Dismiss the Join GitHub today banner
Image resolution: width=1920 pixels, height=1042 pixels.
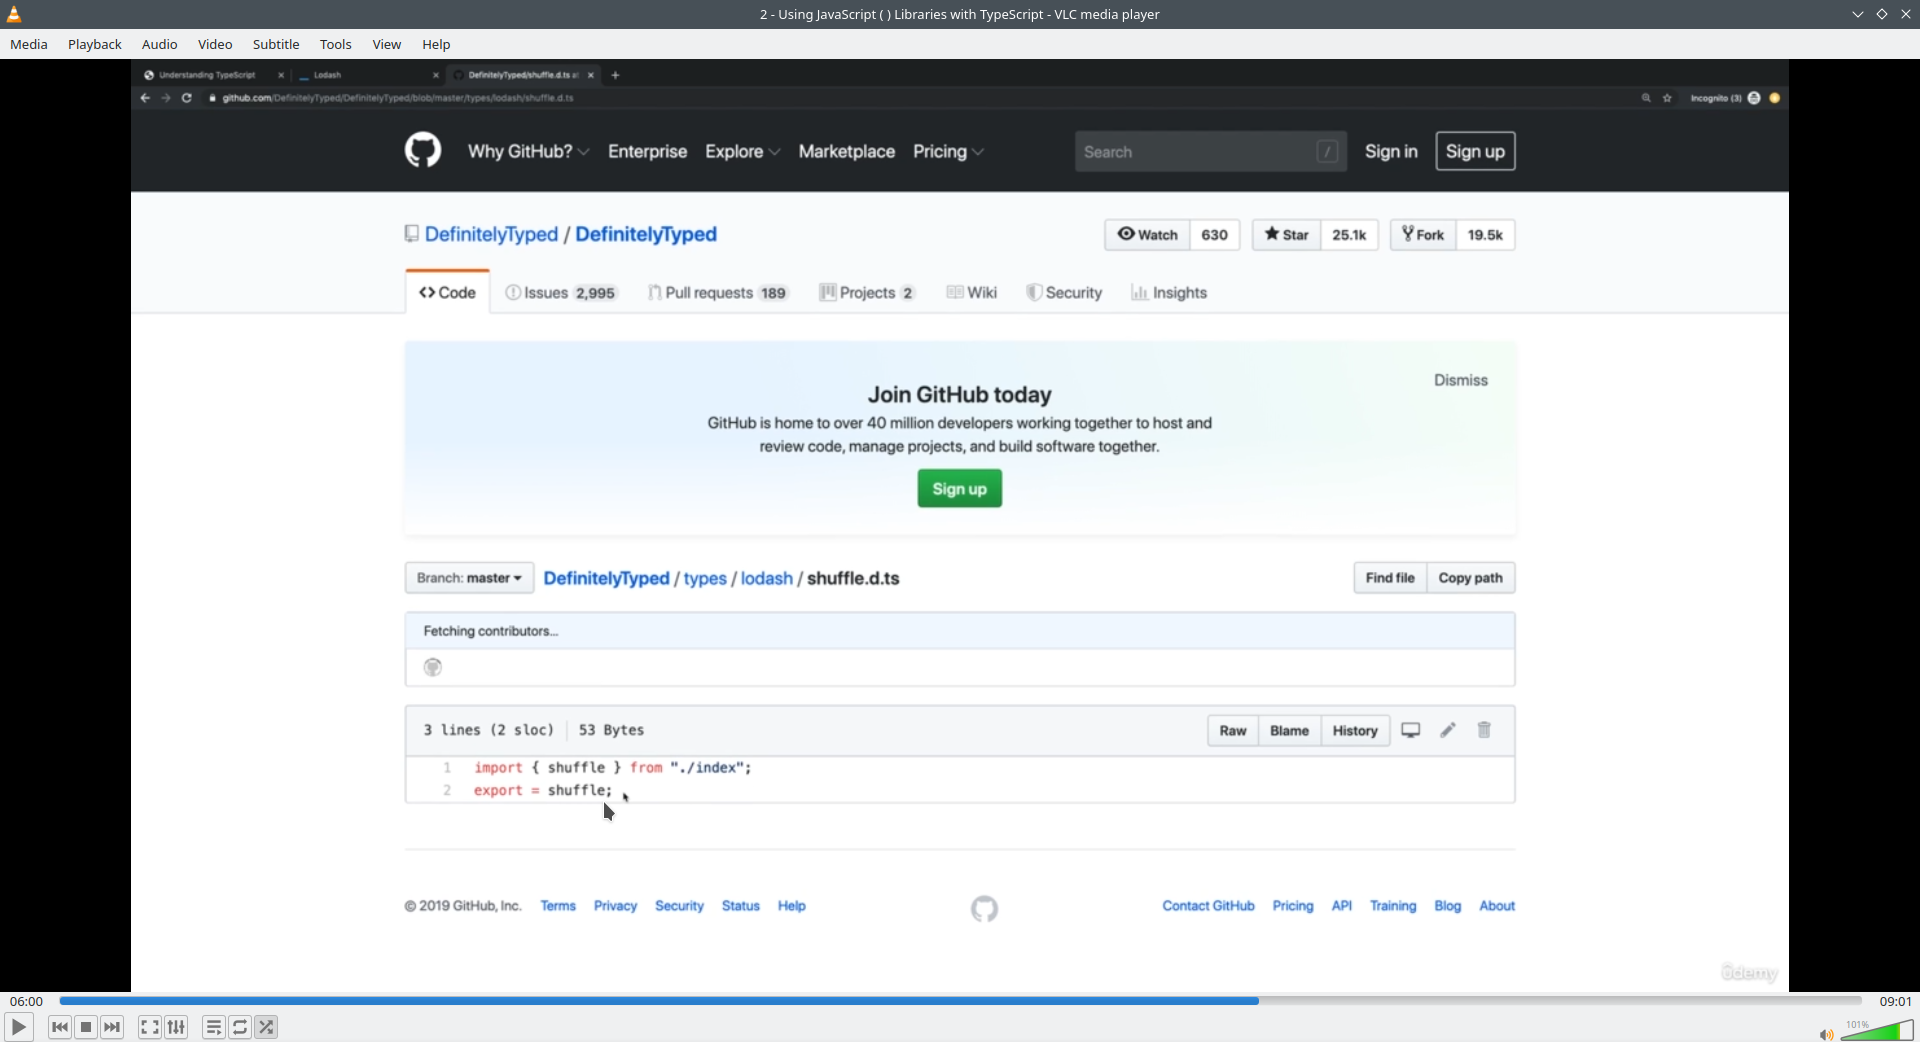[x=1461, y=380]
